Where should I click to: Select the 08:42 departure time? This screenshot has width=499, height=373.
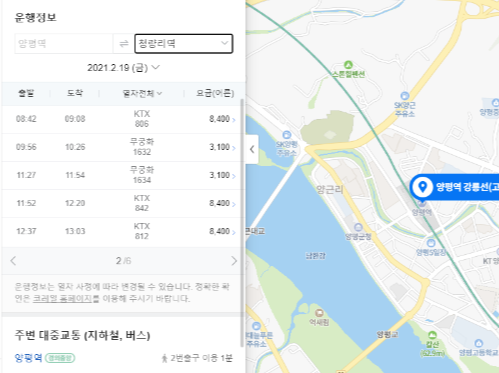coord(26,119)
